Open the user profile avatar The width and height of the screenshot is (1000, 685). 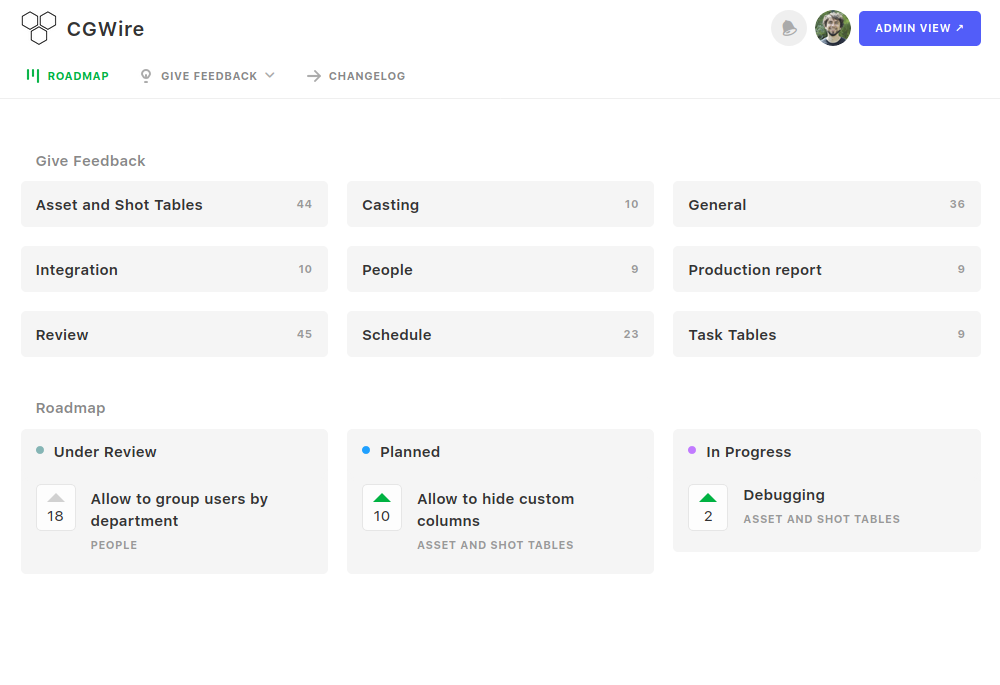point(832,28)
